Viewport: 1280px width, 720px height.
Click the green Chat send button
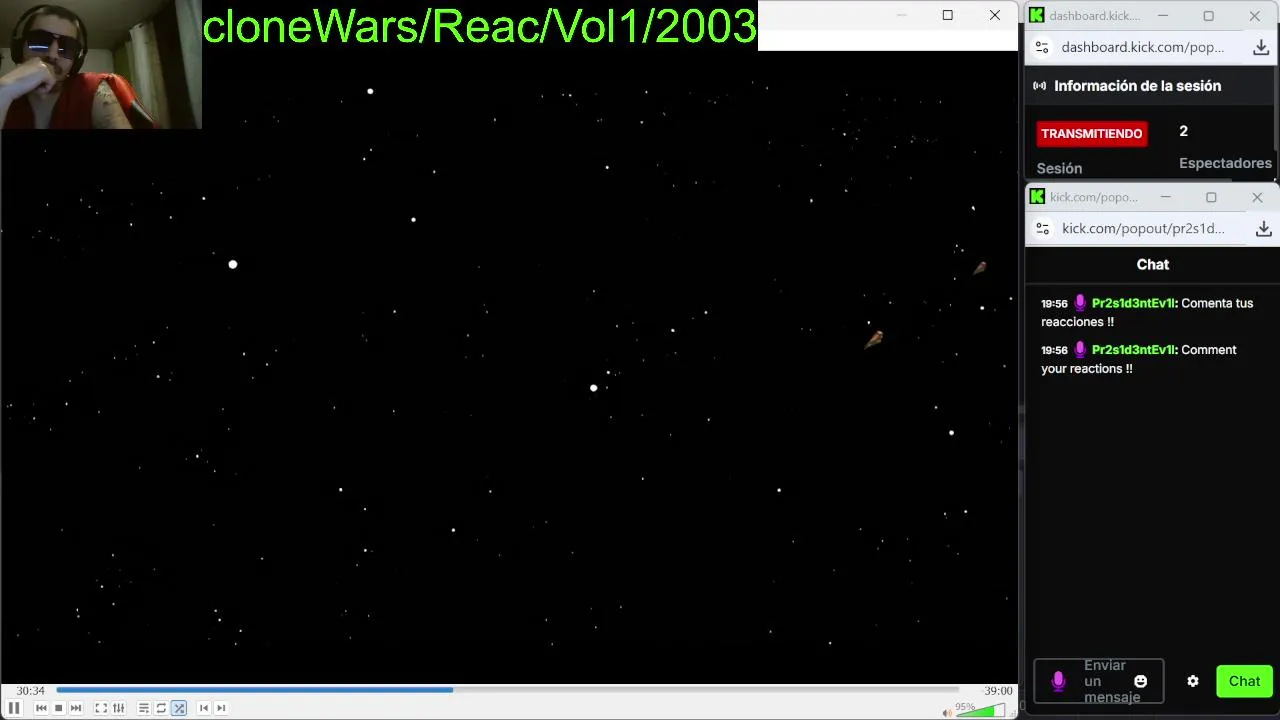(x=1244, y=681)
